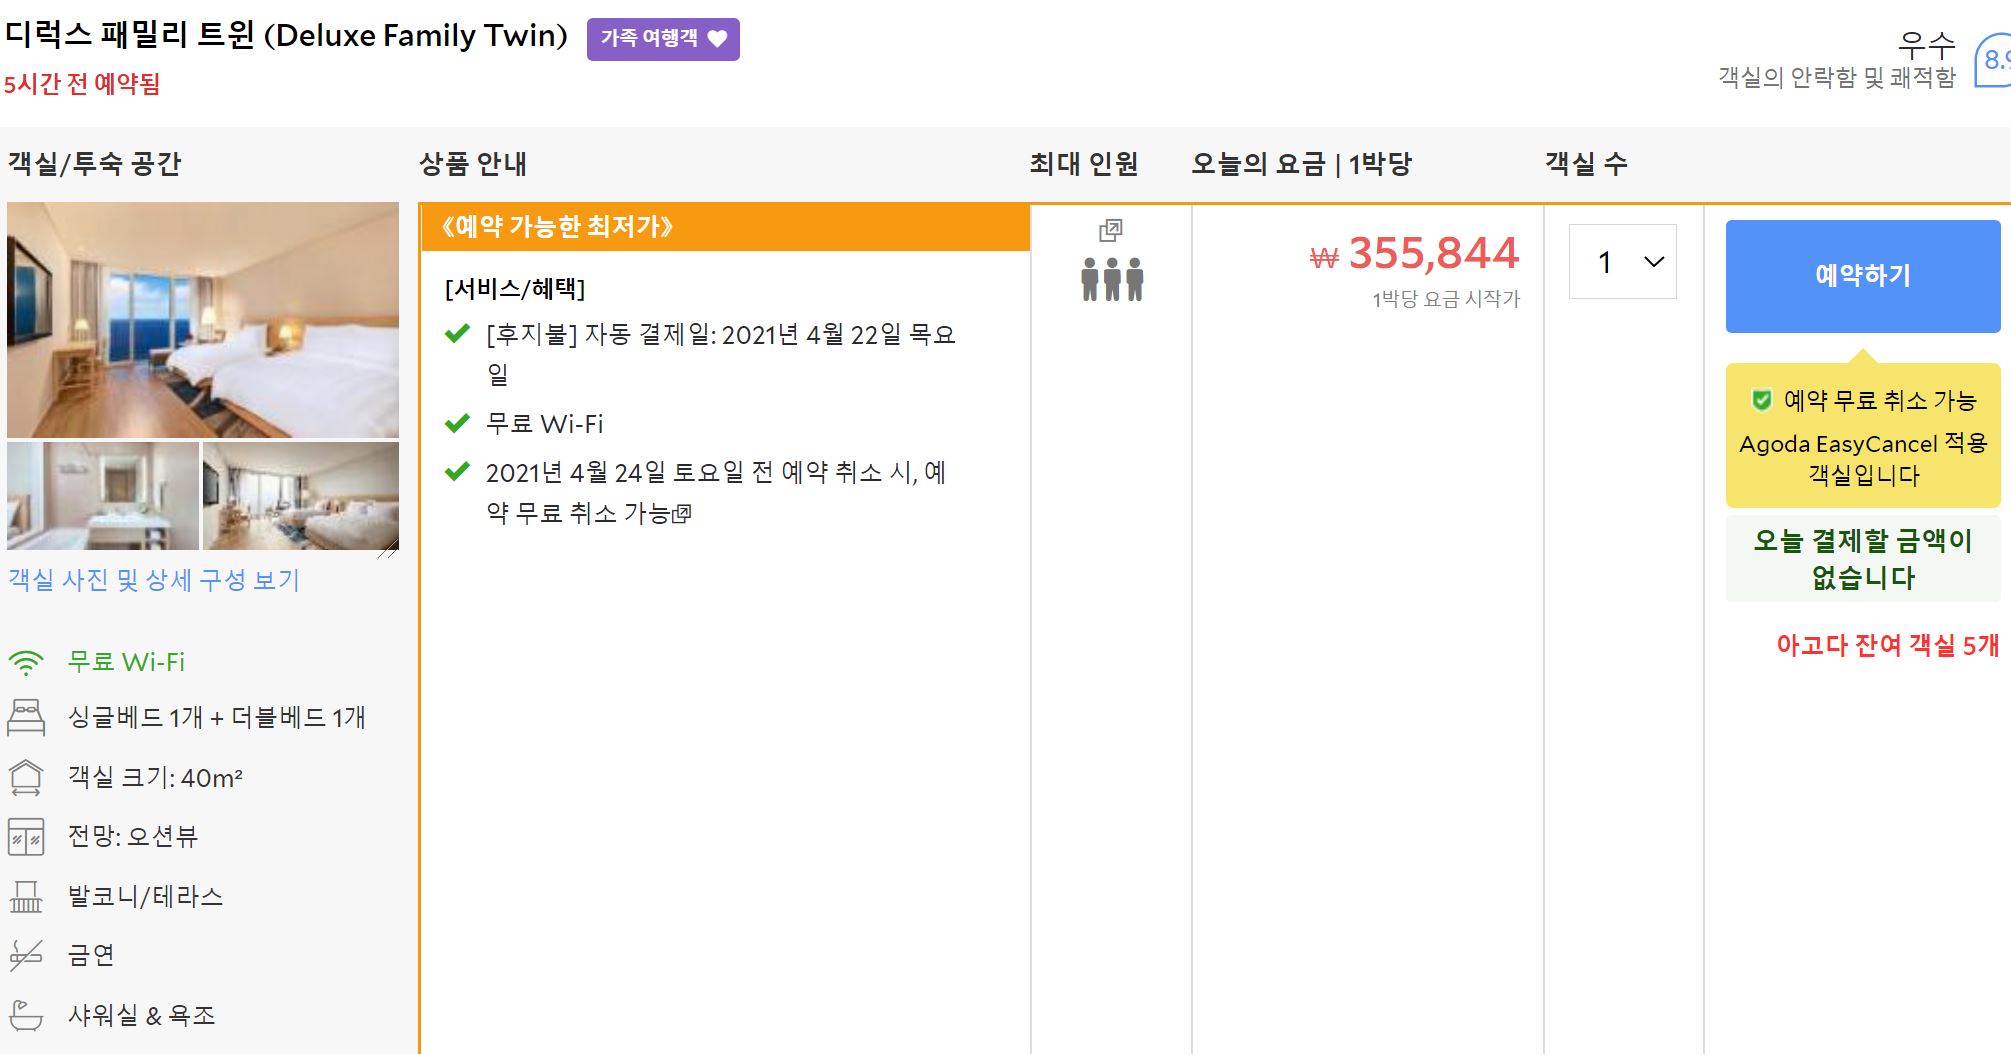This screenshot has height=1054, width=2011.
Task: Click the room size 40m² icon
Action: (26, 777)
